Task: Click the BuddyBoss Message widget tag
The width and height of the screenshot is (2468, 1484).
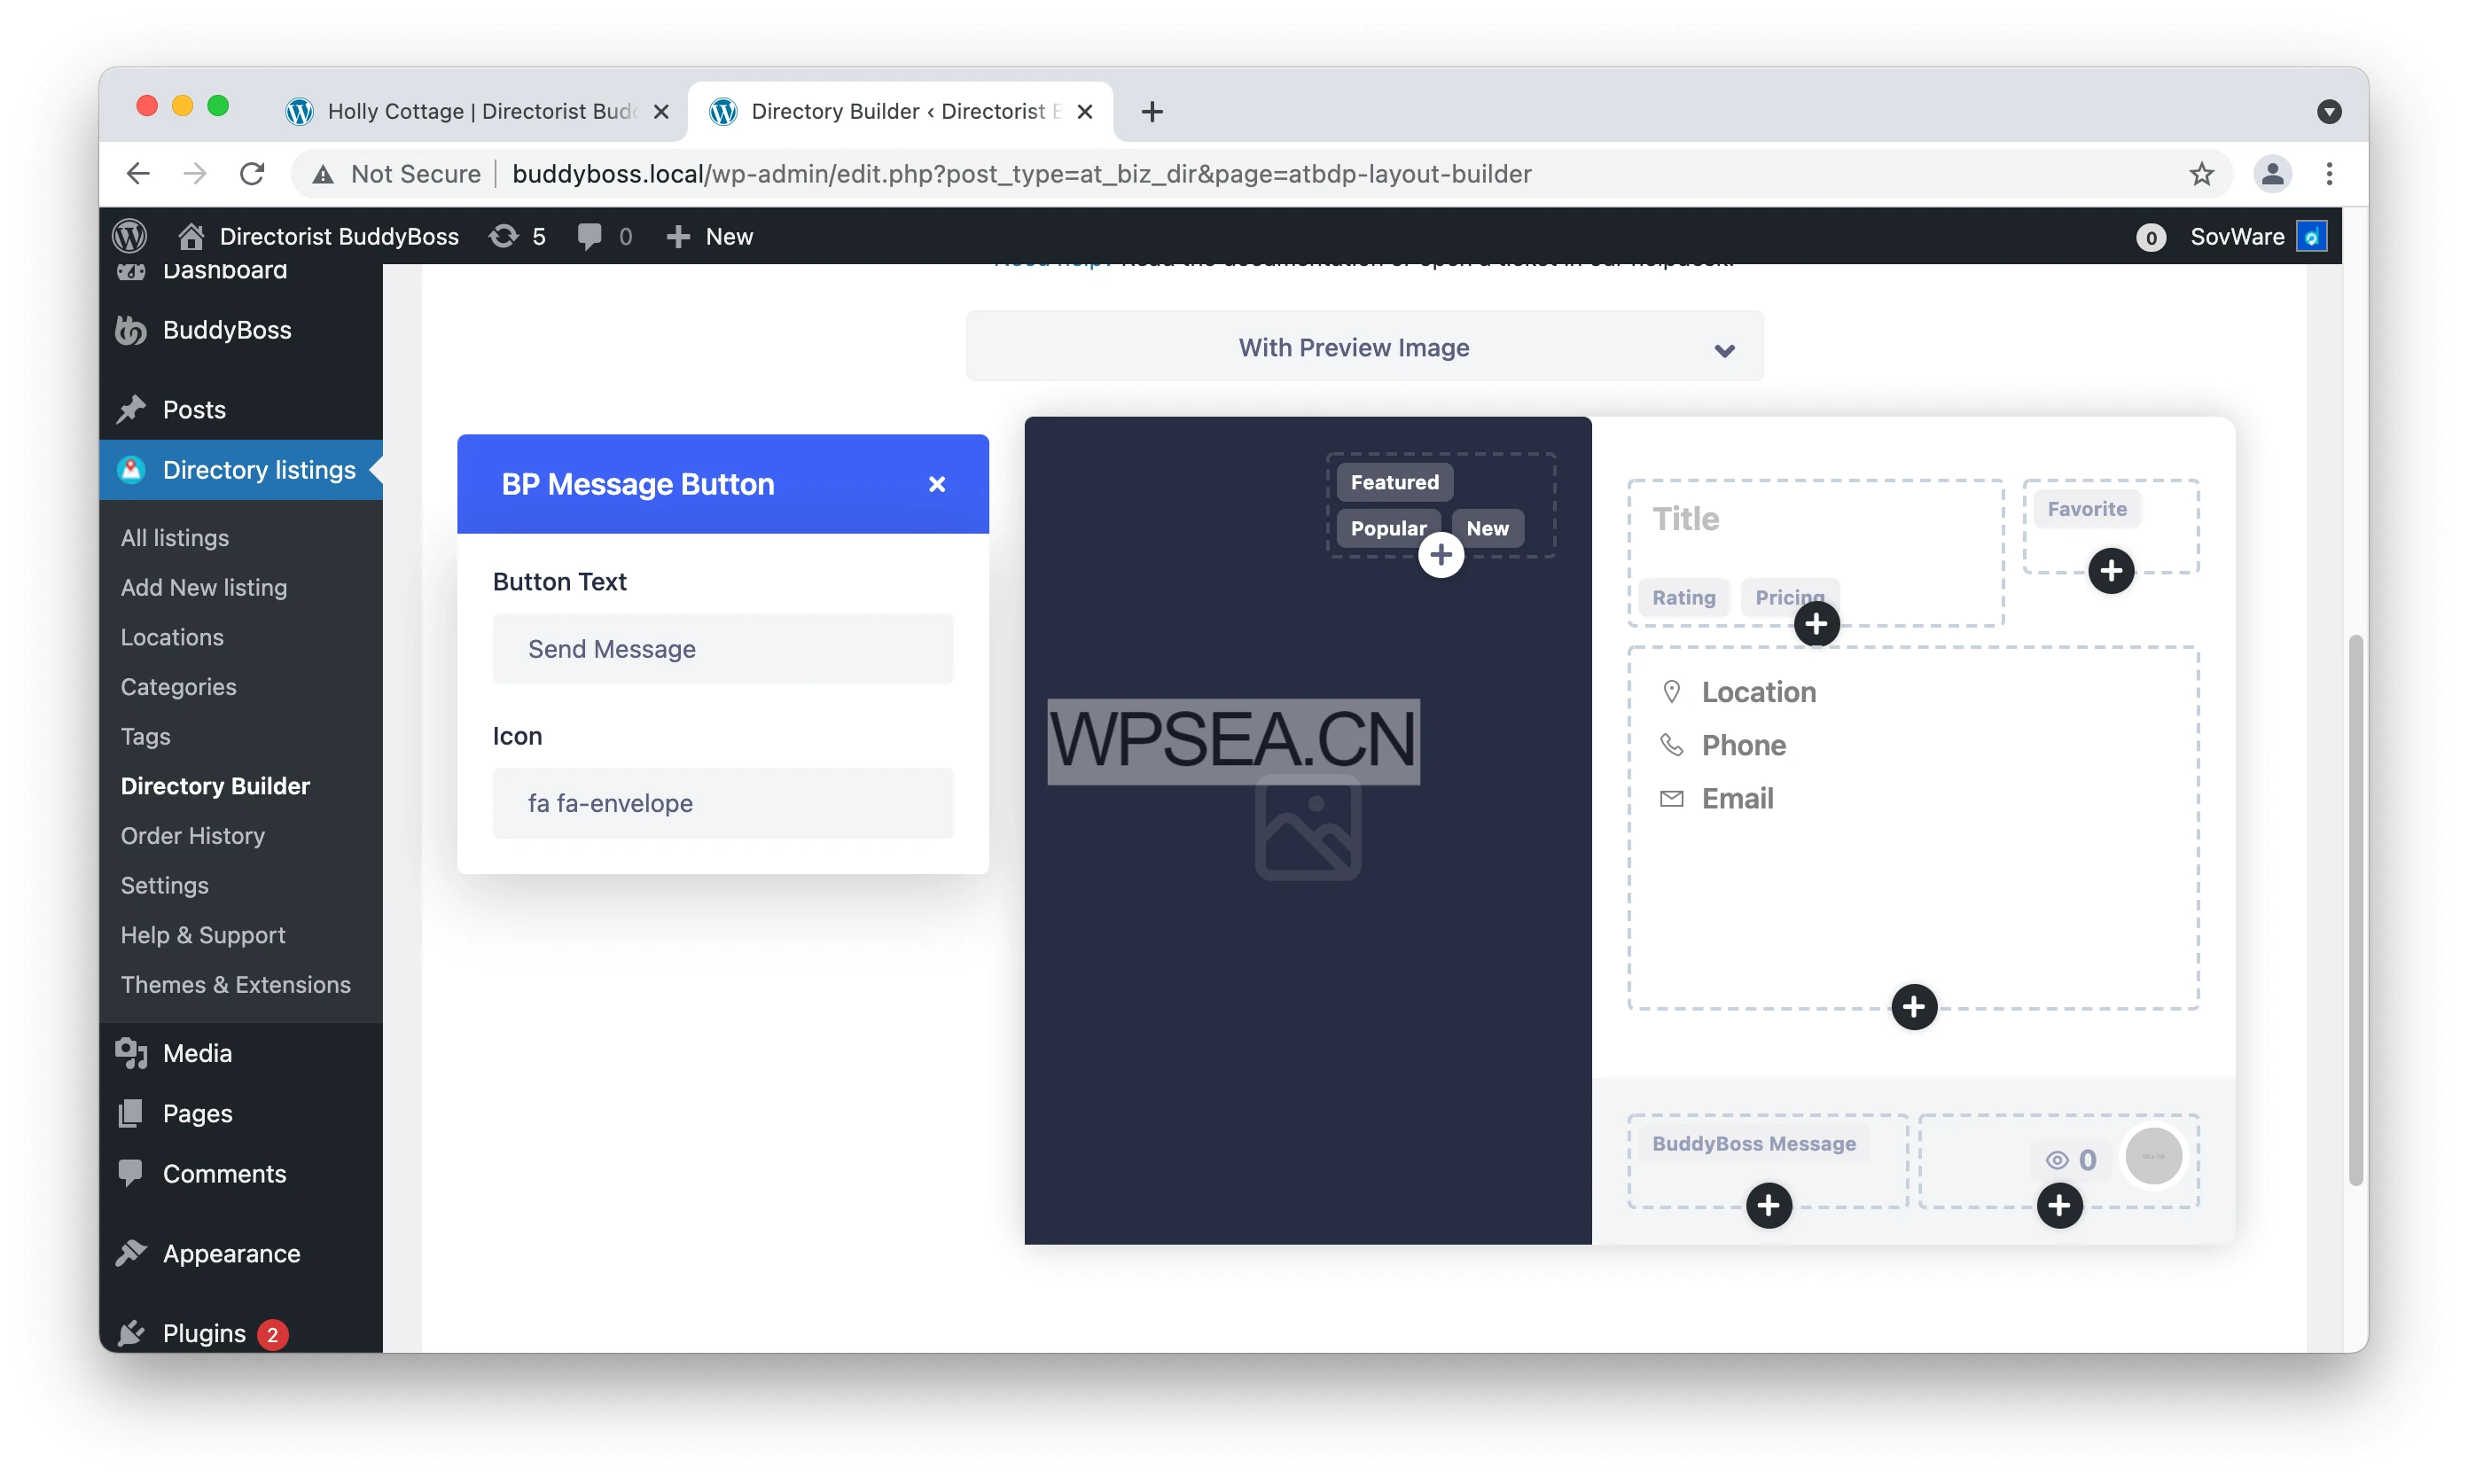Action: click(x=1753, y=1144)
